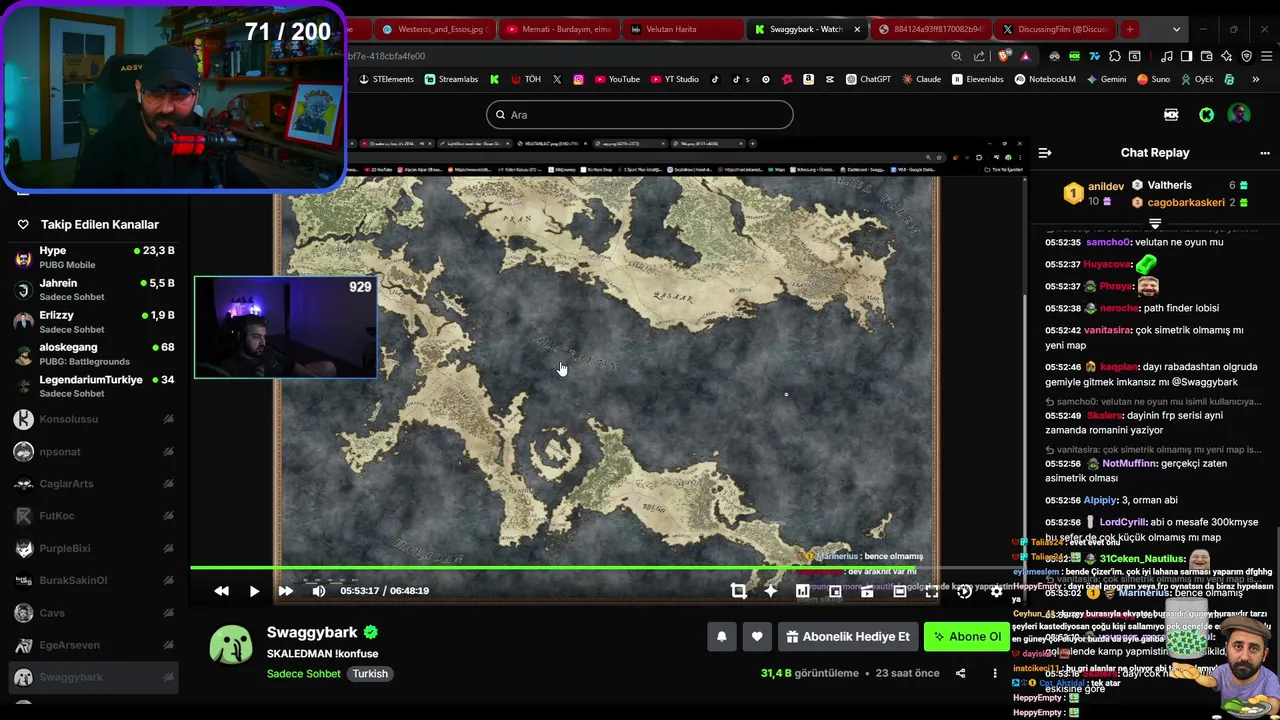This screenshot has width=1280, height=720.
Task: Click the Turkish language tag
Action: (x=370, y=673)
